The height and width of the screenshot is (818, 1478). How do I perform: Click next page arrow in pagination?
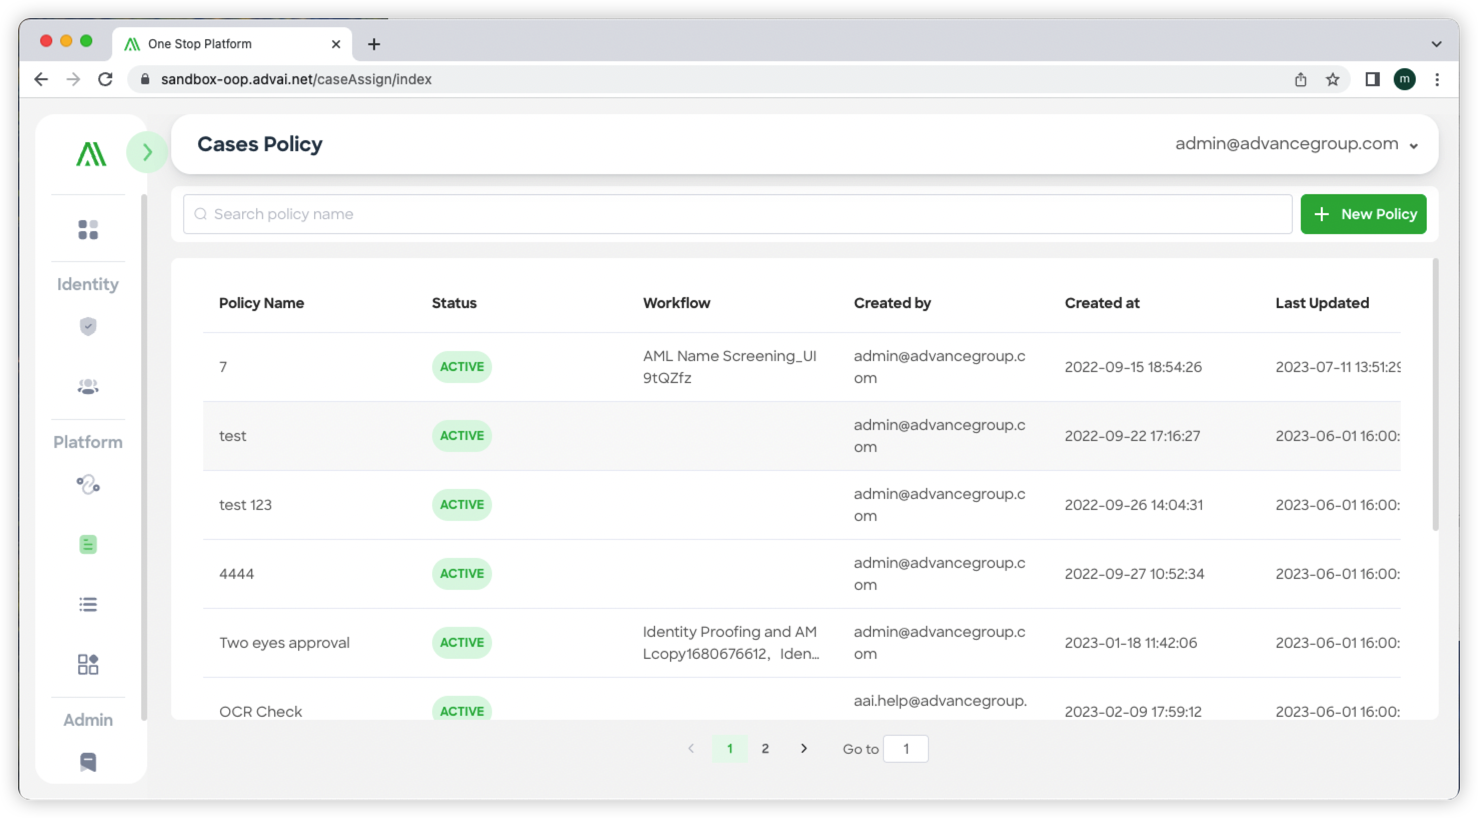click(x=804, y=748)
